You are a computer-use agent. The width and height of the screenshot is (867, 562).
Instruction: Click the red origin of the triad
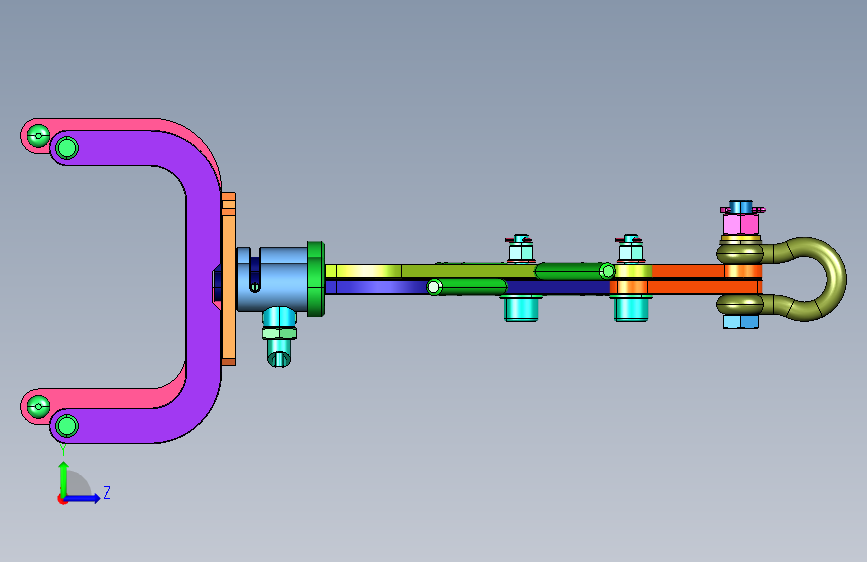pyautogui.click(x=61, y=499)
